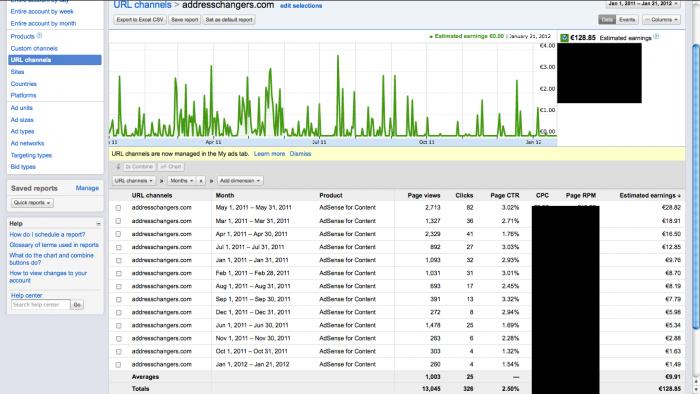Open the Sites report

click(x=17, y=72)
